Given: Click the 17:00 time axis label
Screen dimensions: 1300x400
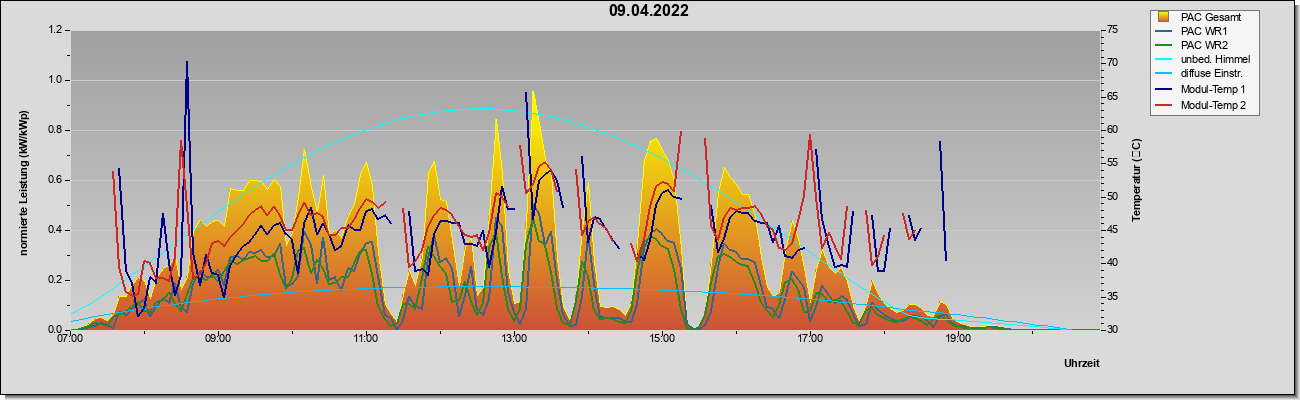Looking at the screenshot, I should [810, 339].
